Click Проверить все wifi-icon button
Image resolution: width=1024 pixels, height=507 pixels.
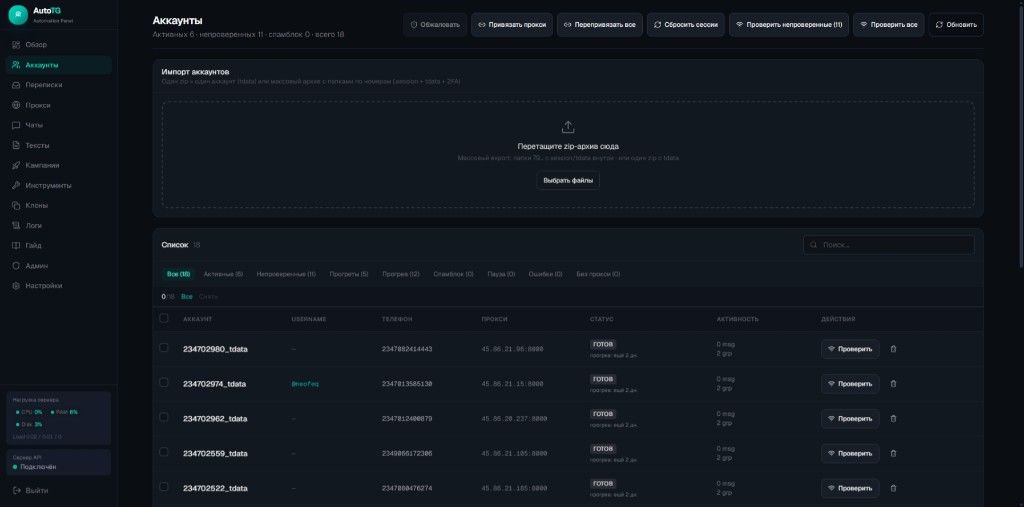(889, 25)
